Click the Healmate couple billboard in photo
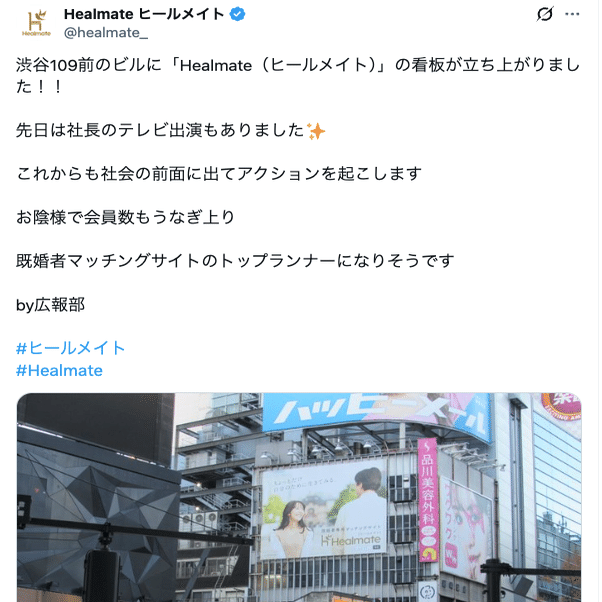This screenshot has width=602, height=602. 324,511
